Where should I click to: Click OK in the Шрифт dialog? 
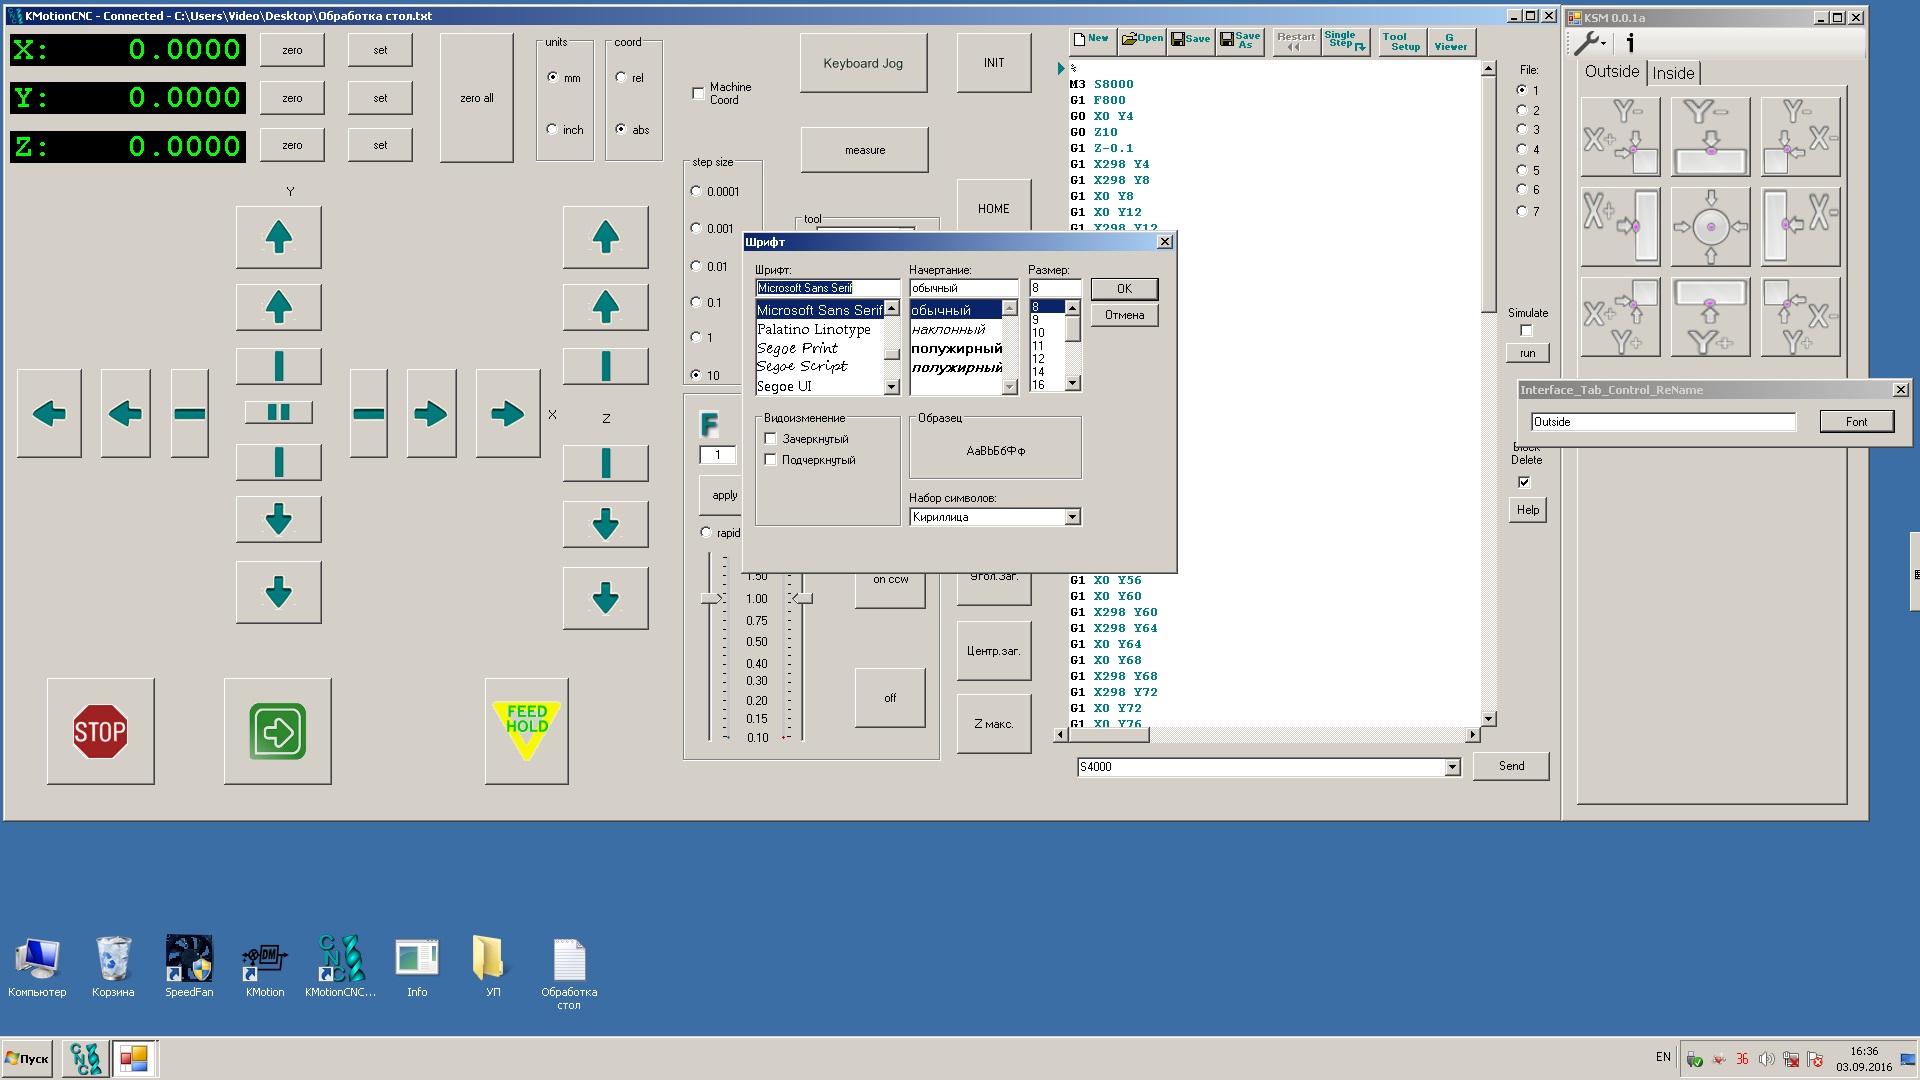pos(1124,289)
